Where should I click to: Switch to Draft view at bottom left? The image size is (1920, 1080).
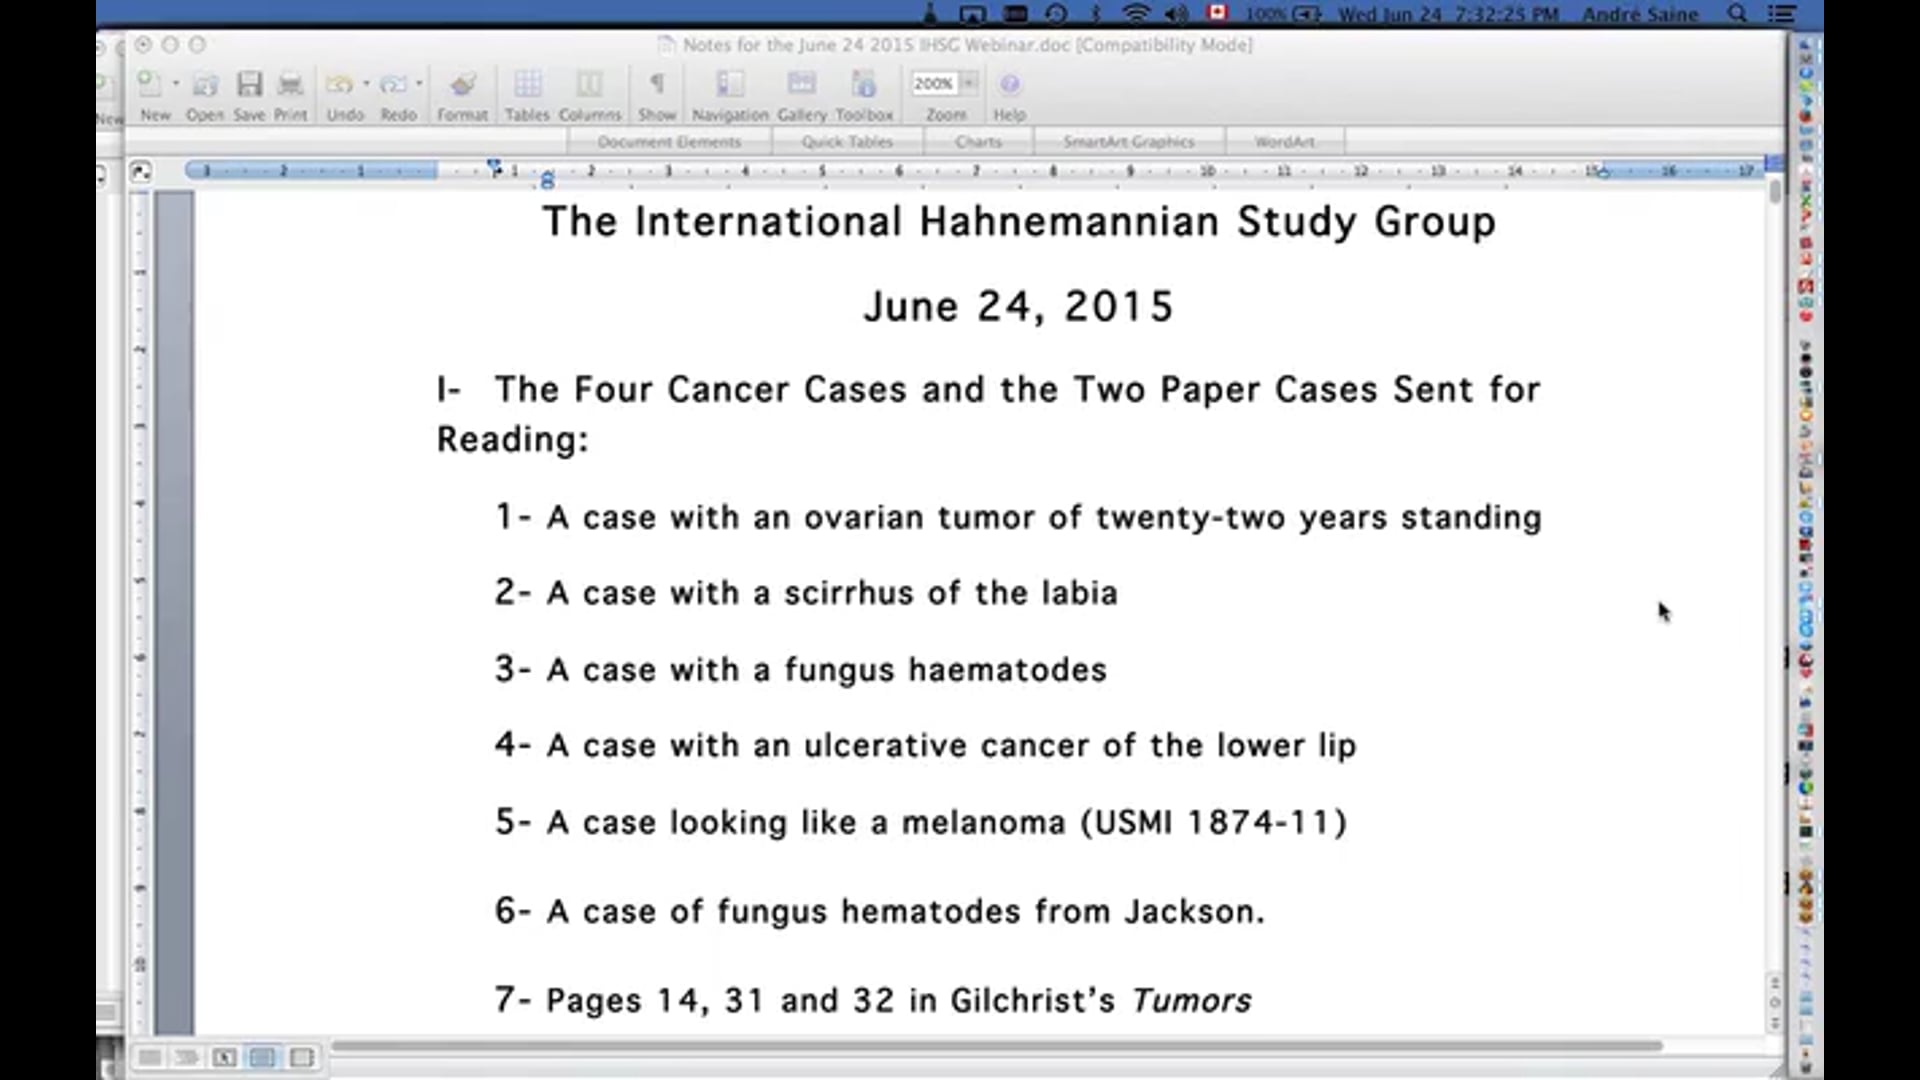pyautogui.click(x=149, y=1057)
